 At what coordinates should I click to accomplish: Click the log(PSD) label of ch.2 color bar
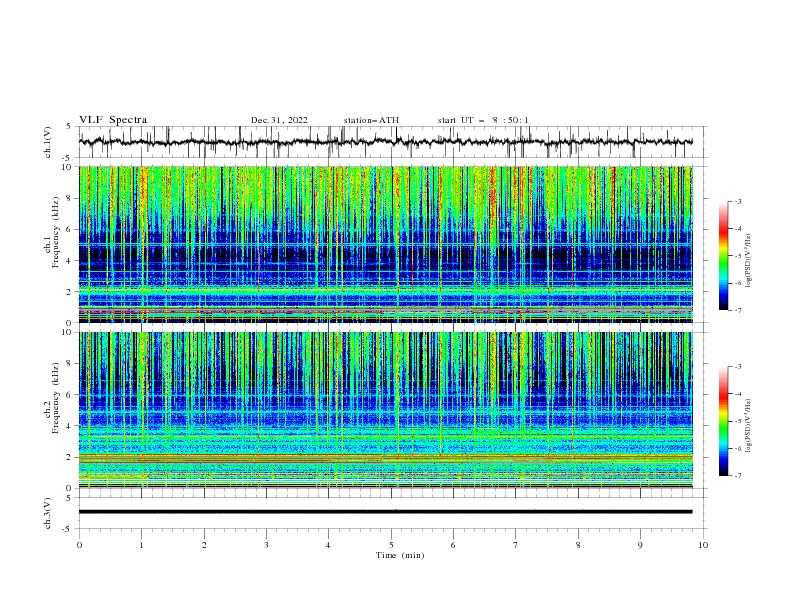coord(749,426)
